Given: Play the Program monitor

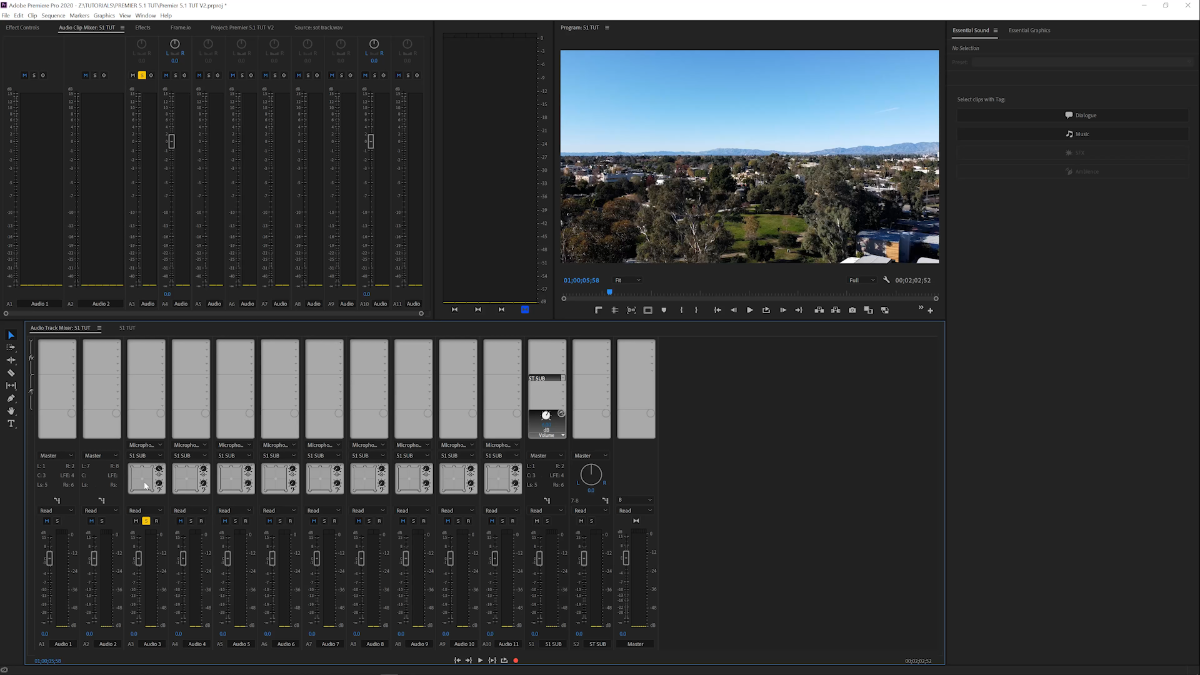Looking at the screenshot, I should pos(750,310).
